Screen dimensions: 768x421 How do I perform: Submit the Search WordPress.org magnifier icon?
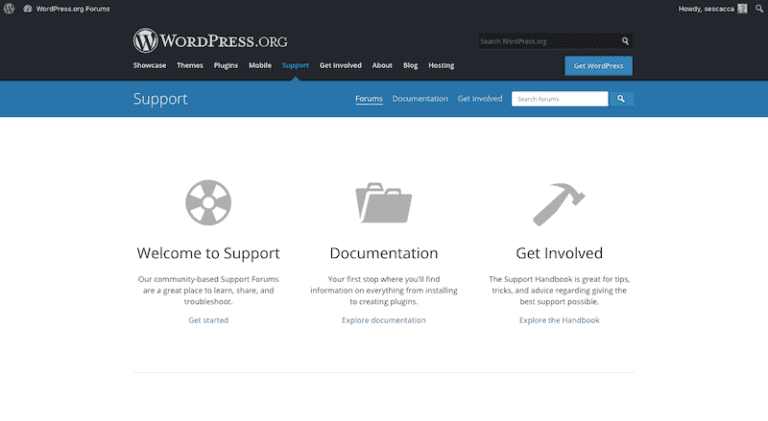click(625, 41)
